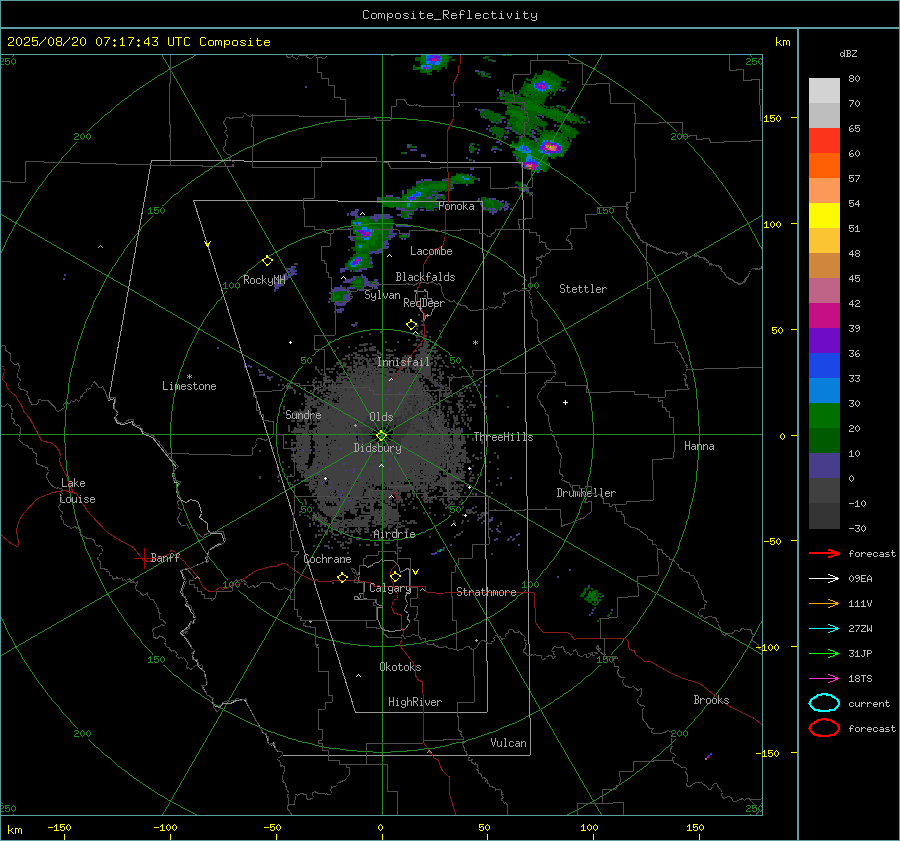Click the Stettler label
The width and height of the screenshot is (900, 841).
pyautogui.click(x=583, y=289)
